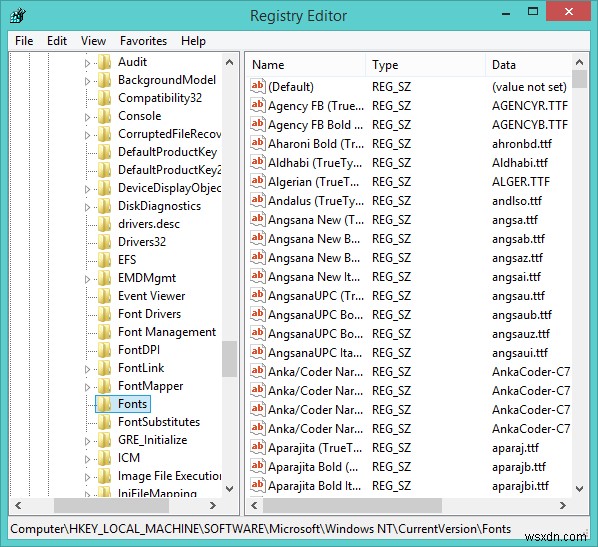Viewport: 598px width, 547px height.
Task: Open the File menu
Action: tap(24, 41)
